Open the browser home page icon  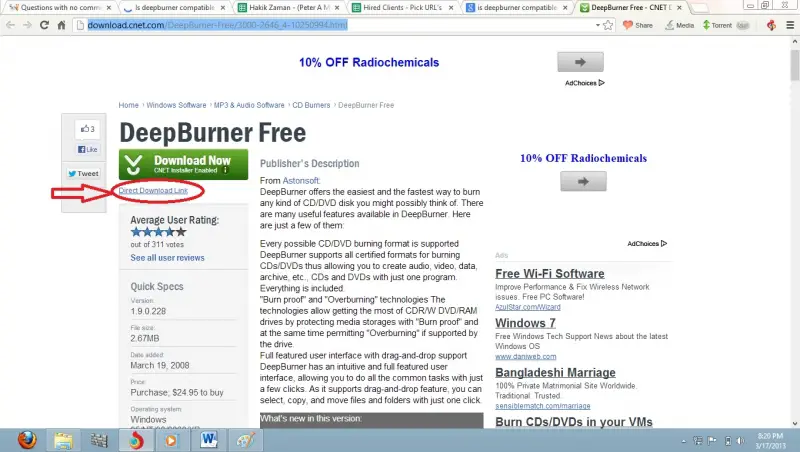click(x=61, y=25)
